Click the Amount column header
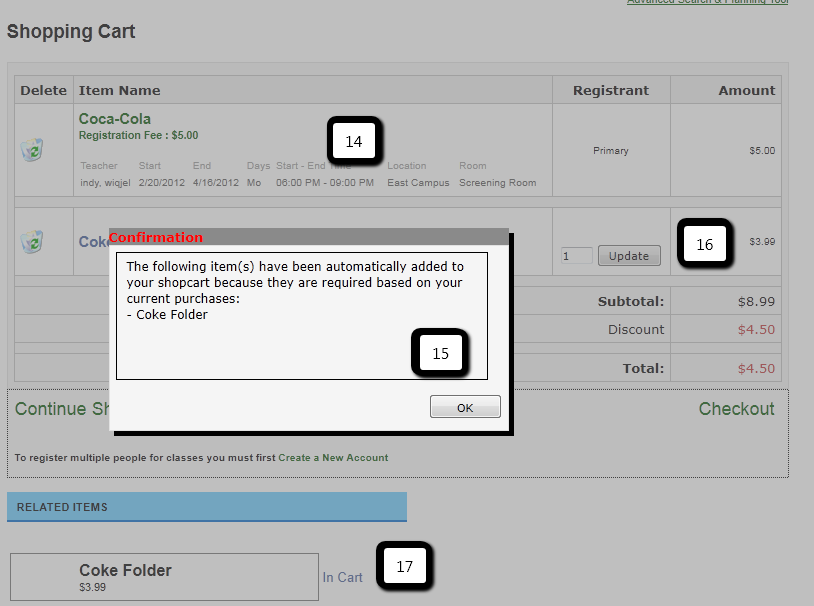This screenshot has height=606, width=814. tap(746, 90)
